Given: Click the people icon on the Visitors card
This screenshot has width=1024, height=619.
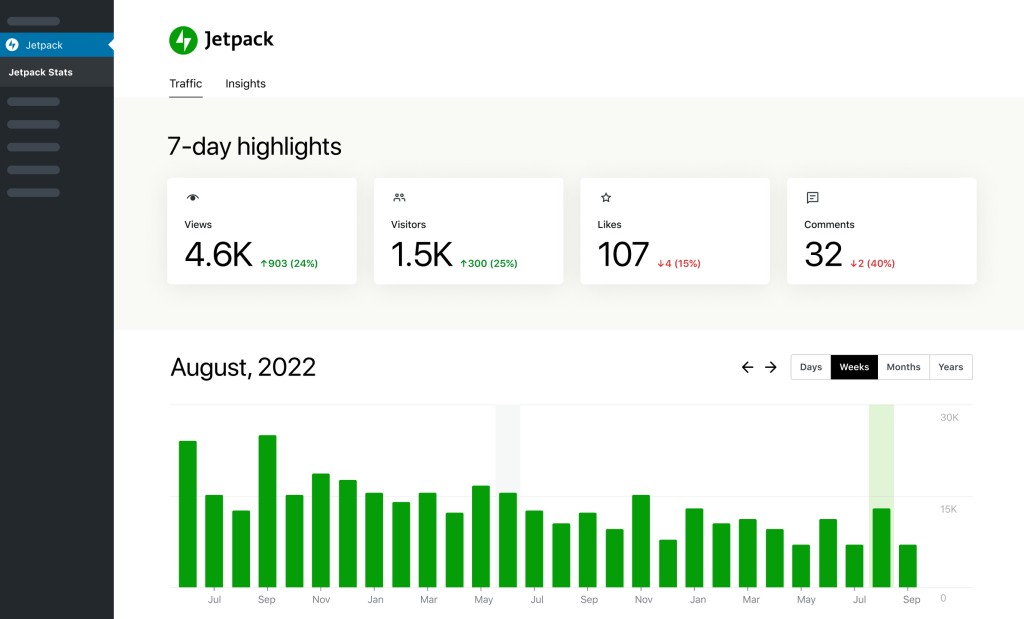Looking at the screenshot, I should click(x=399, y=197).
